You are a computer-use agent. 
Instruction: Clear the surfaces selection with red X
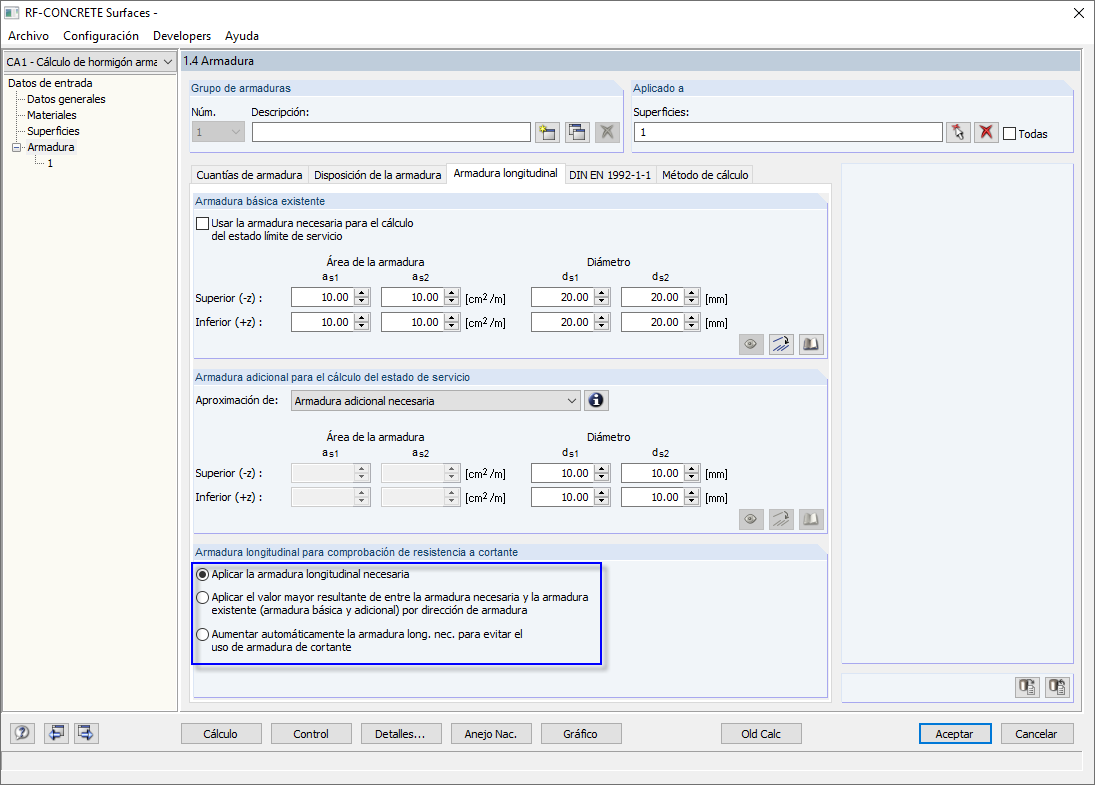[x=986, y=132]
